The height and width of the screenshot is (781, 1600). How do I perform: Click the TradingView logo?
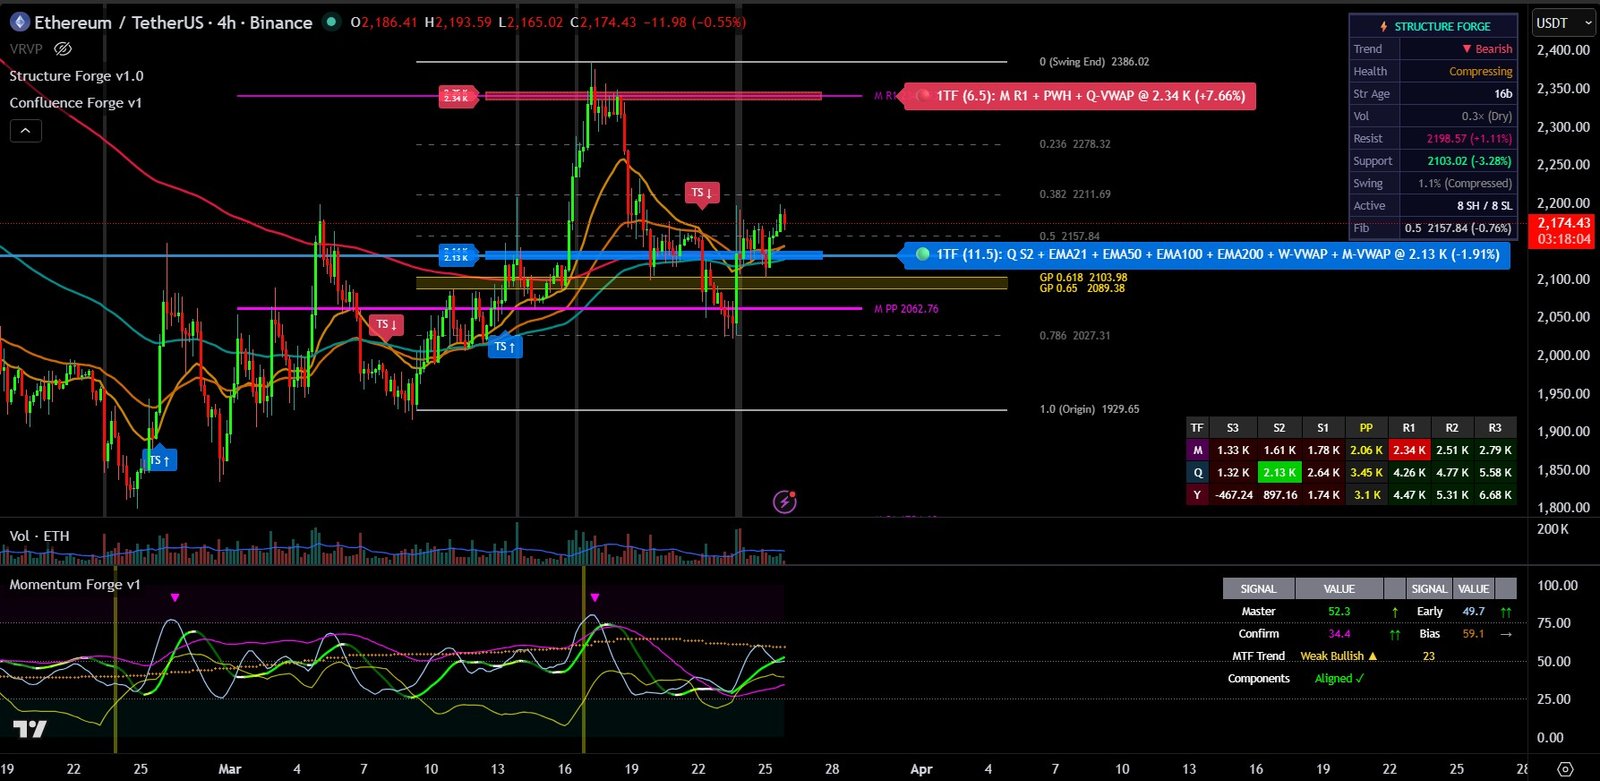(29, 729)
